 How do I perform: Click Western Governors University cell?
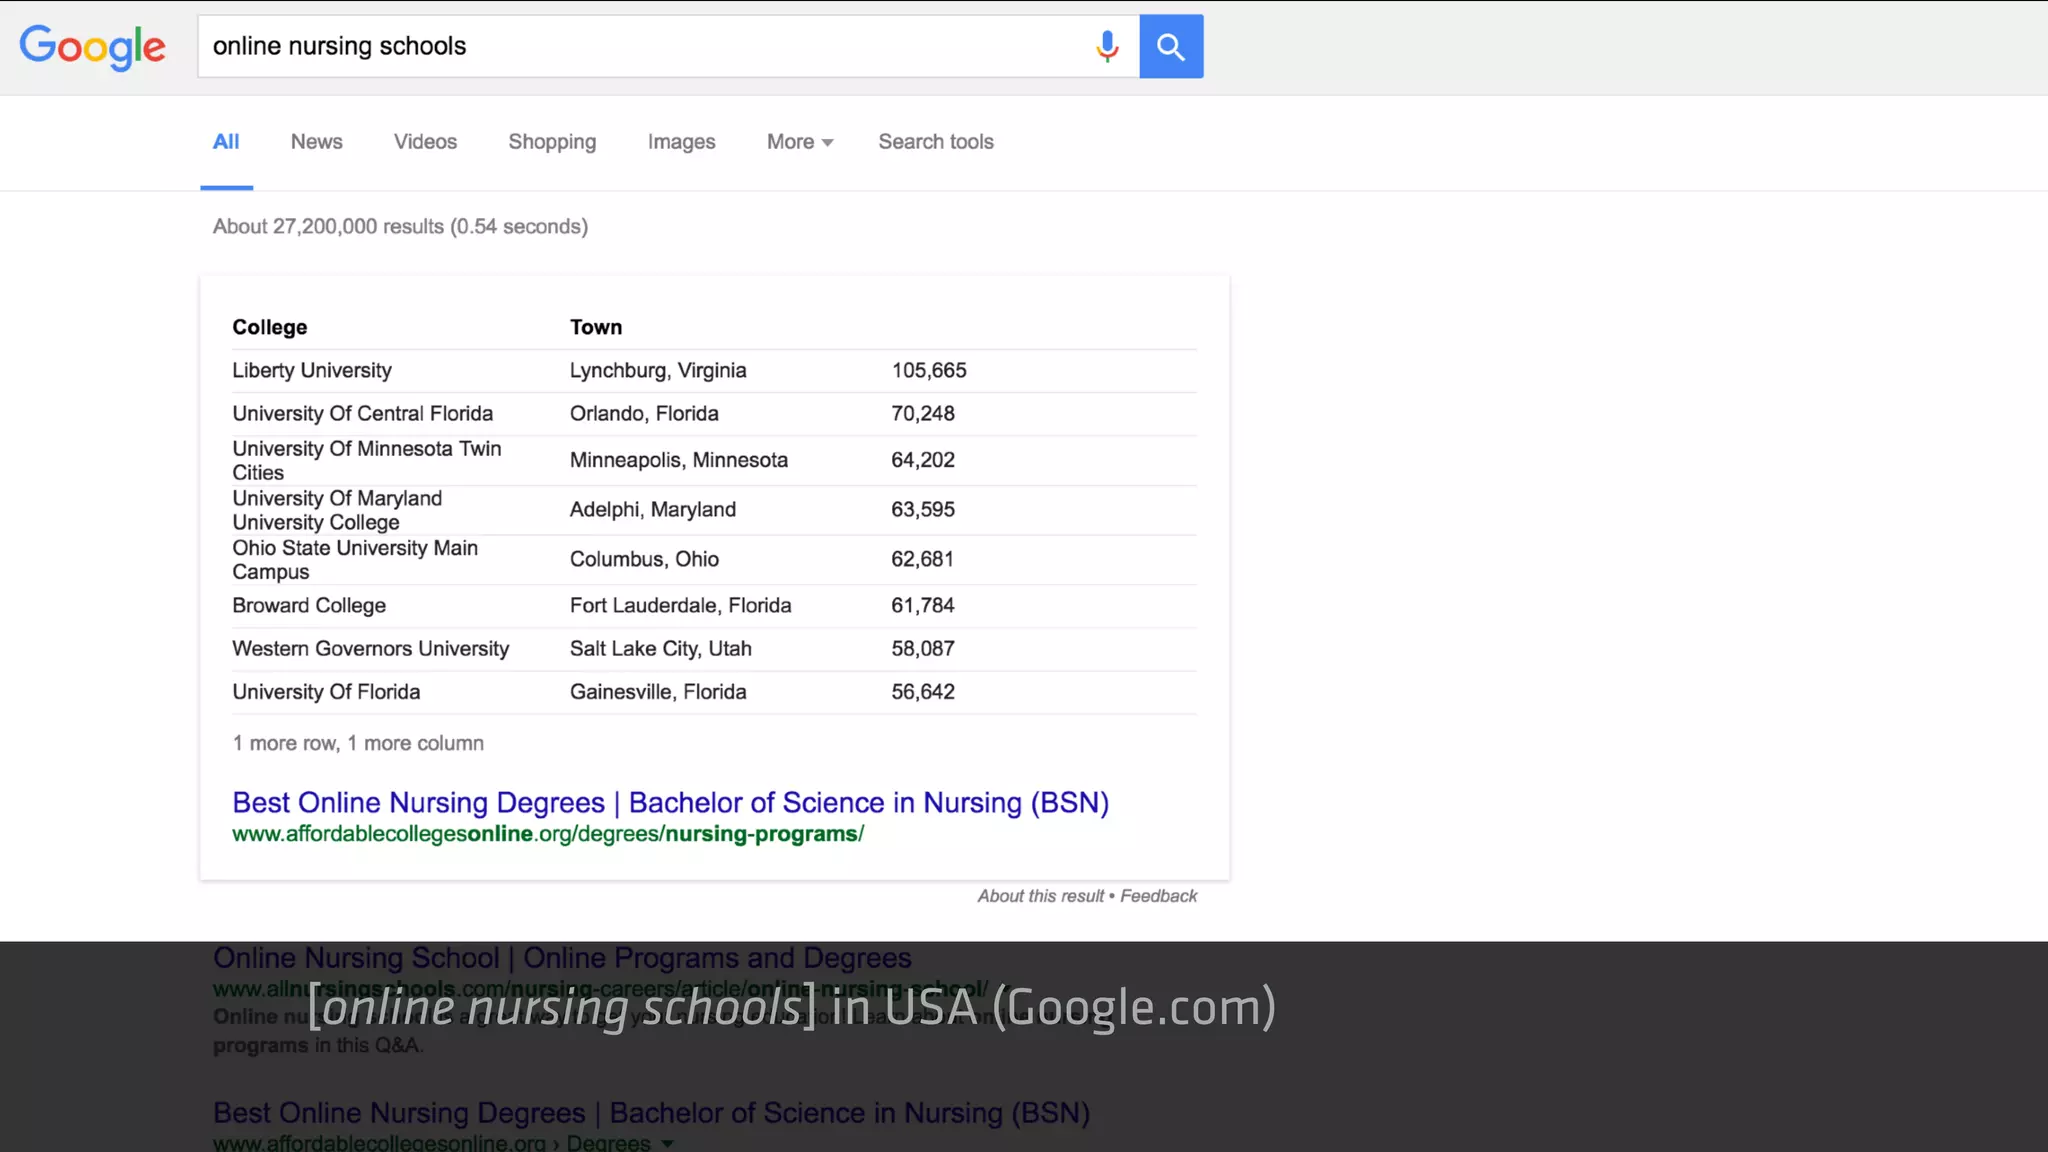370,648
